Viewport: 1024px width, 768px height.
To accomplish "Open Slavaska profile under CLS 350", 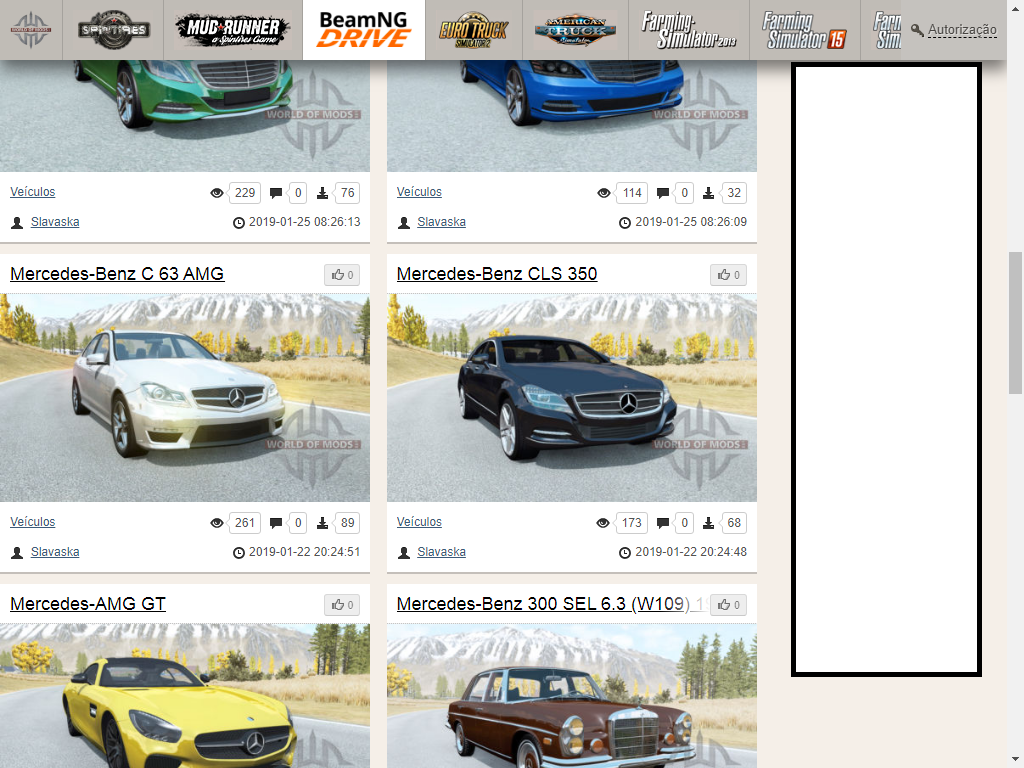I will [441, 552].
